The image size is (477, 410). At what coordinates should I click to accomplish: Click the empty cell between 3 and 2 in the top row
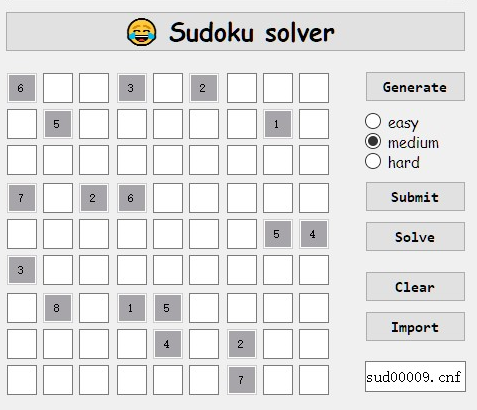pyautogui.click(x=168, y=88)
